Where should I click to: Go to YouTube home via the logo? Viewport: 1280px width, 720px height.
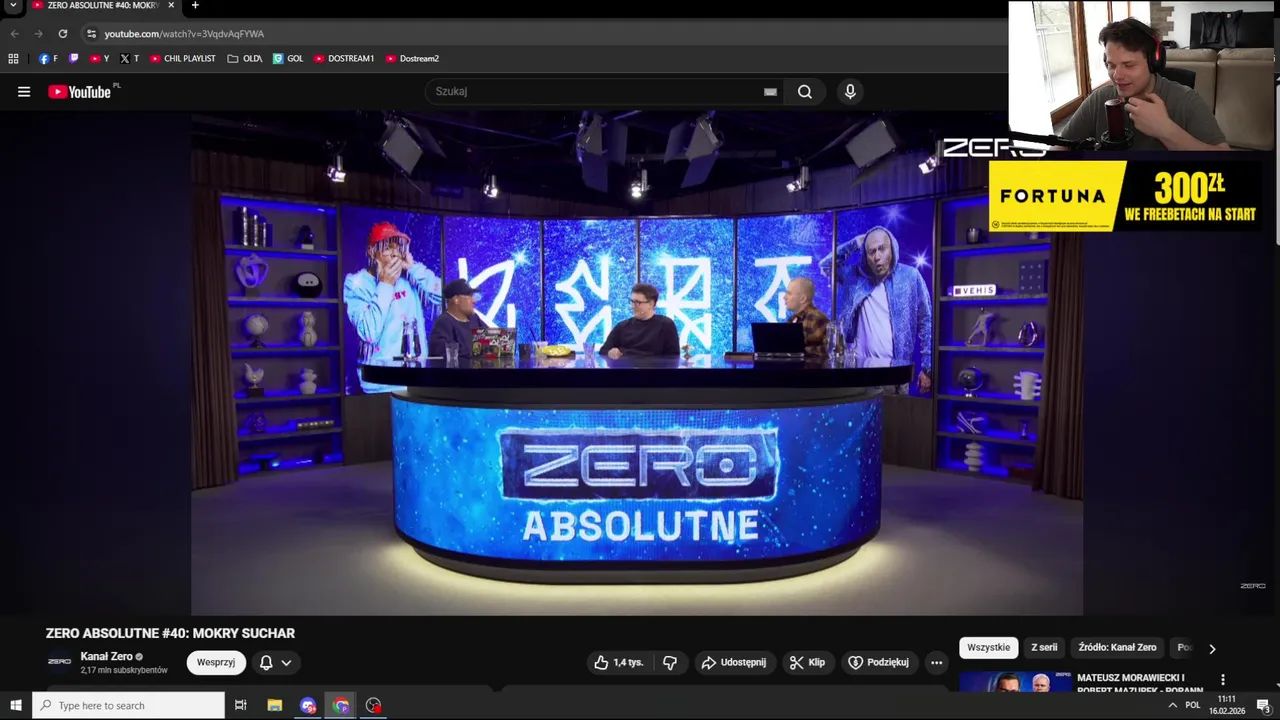[80, 92]
